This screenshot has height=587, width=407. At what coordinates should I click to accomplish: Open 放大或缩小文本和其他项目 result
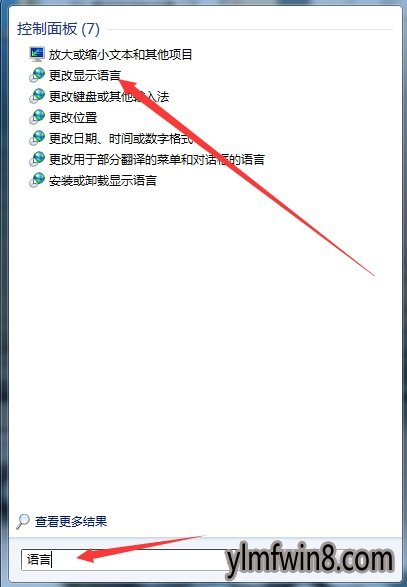[120, 54]
